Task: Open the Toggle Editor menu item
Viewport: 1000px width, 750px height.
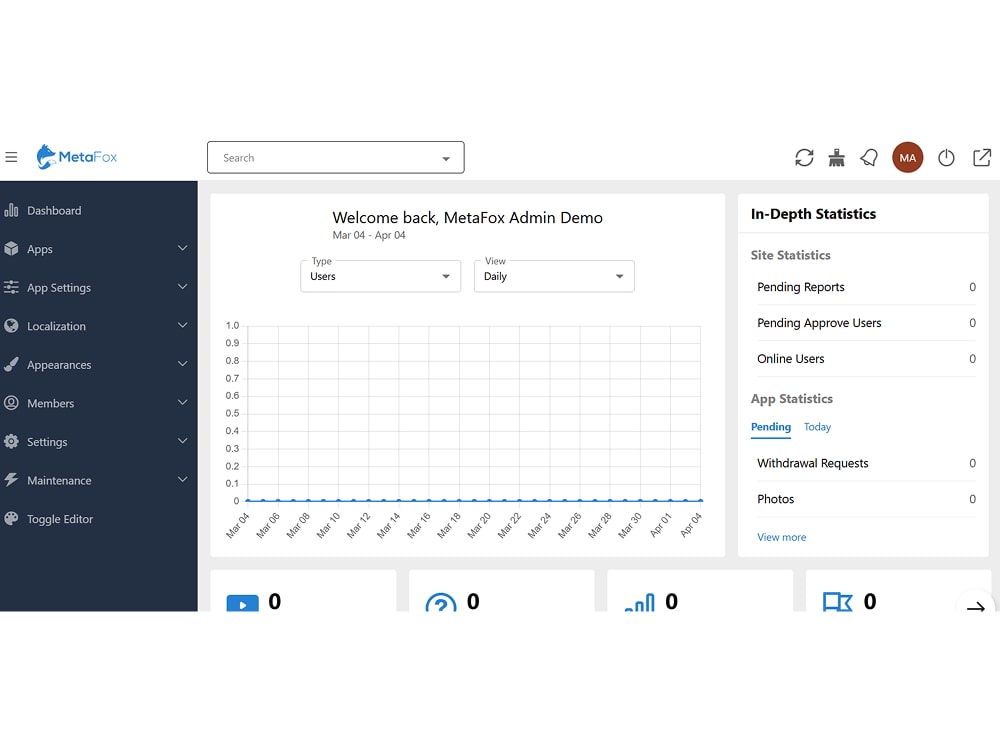Action: (x=99, y=519)
